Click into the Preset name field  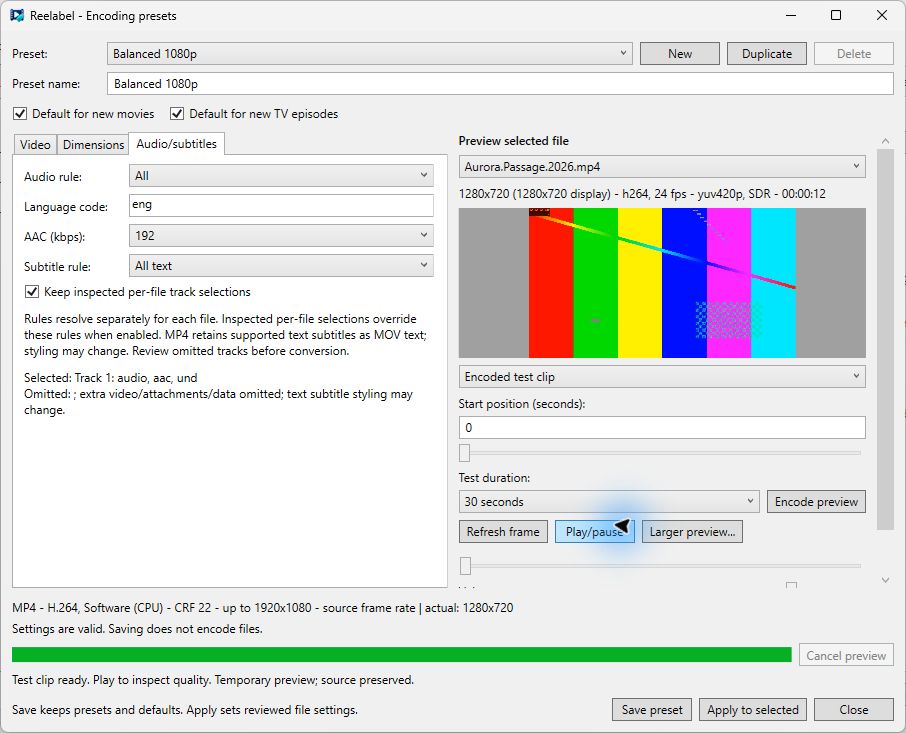coord(500,84)
